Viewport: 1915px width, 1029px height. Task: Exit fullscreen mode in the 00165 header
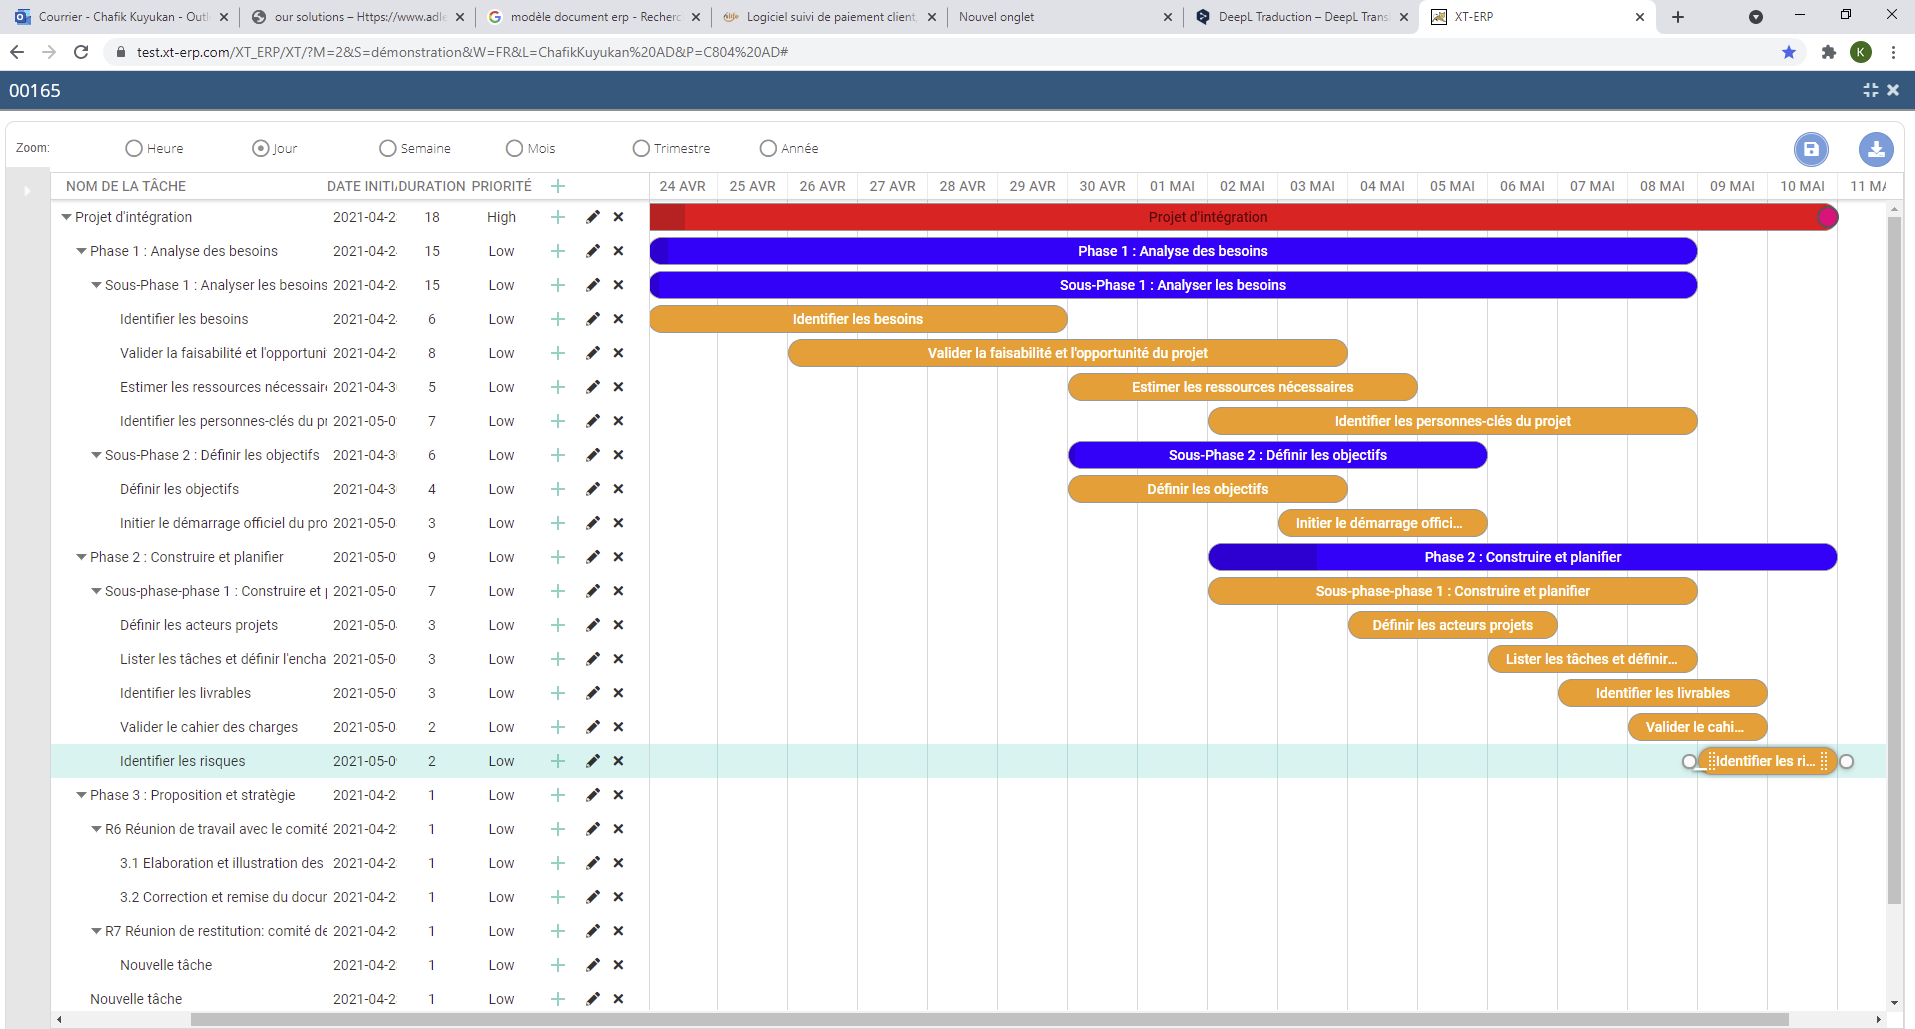1870,90
